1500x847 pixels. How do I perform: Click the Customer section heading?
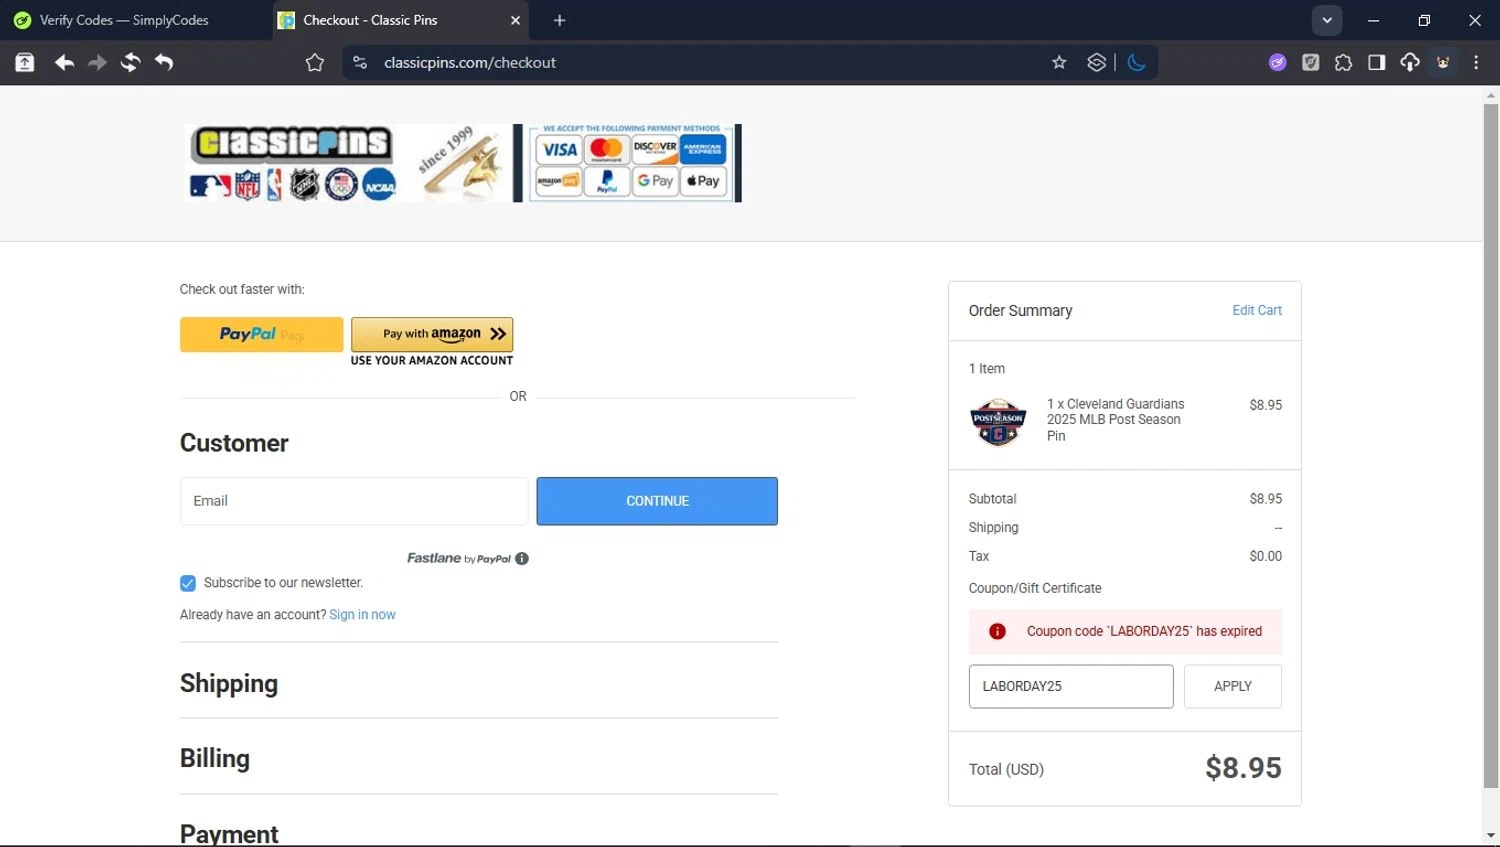[x=234, y=443]
